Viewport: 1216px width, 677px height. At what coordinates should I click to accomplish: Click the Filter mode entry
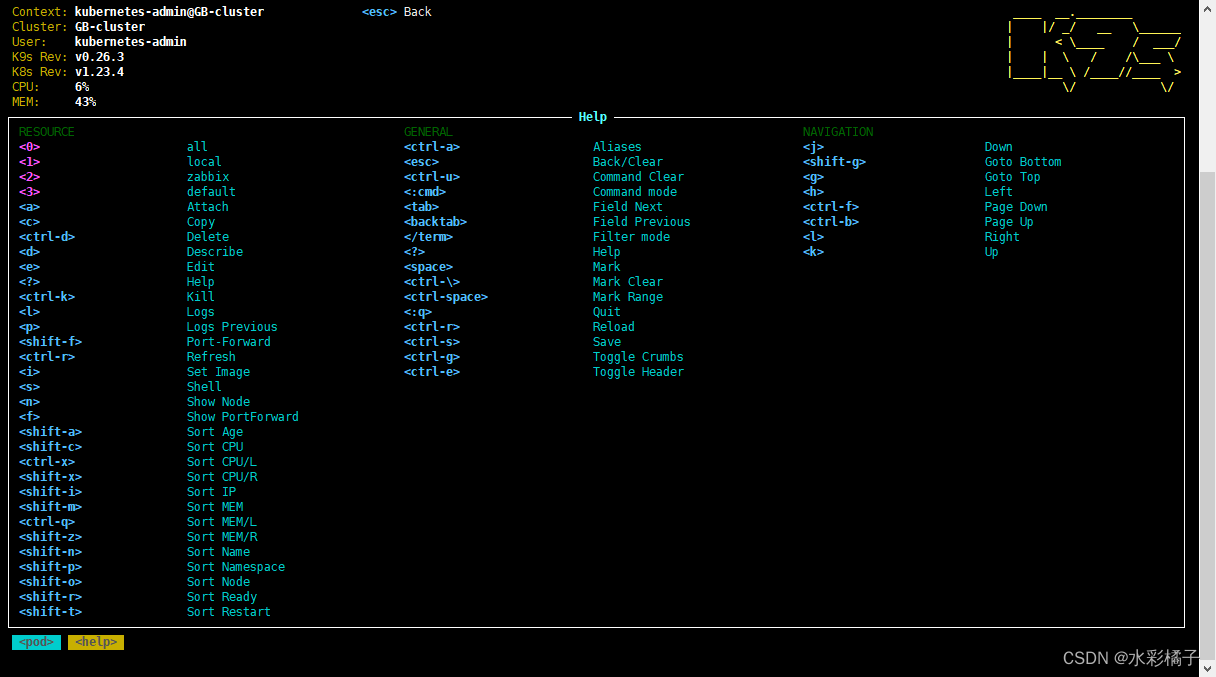click(x=631, y=237)
